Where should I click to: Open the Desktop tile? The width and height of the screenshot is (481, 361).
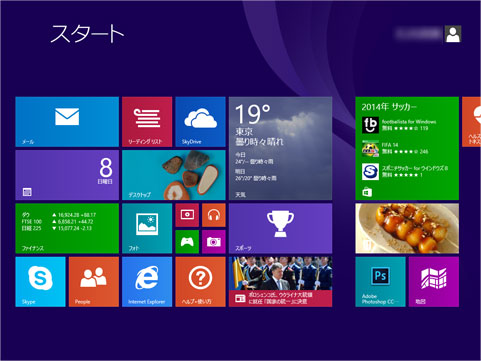pos(174,175)
